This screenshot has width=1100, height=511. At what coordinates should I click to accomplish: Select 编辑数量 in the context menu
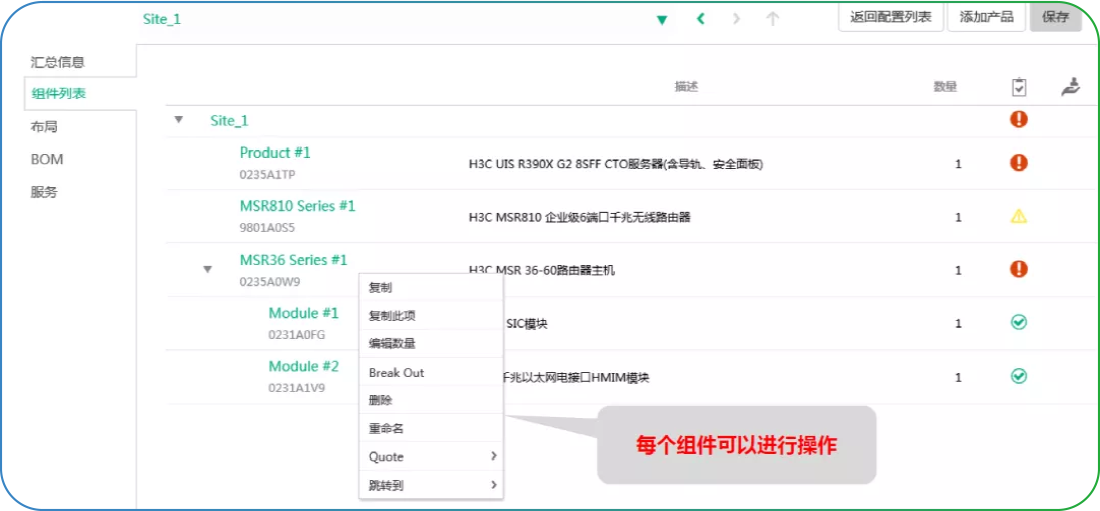[431, 344]
